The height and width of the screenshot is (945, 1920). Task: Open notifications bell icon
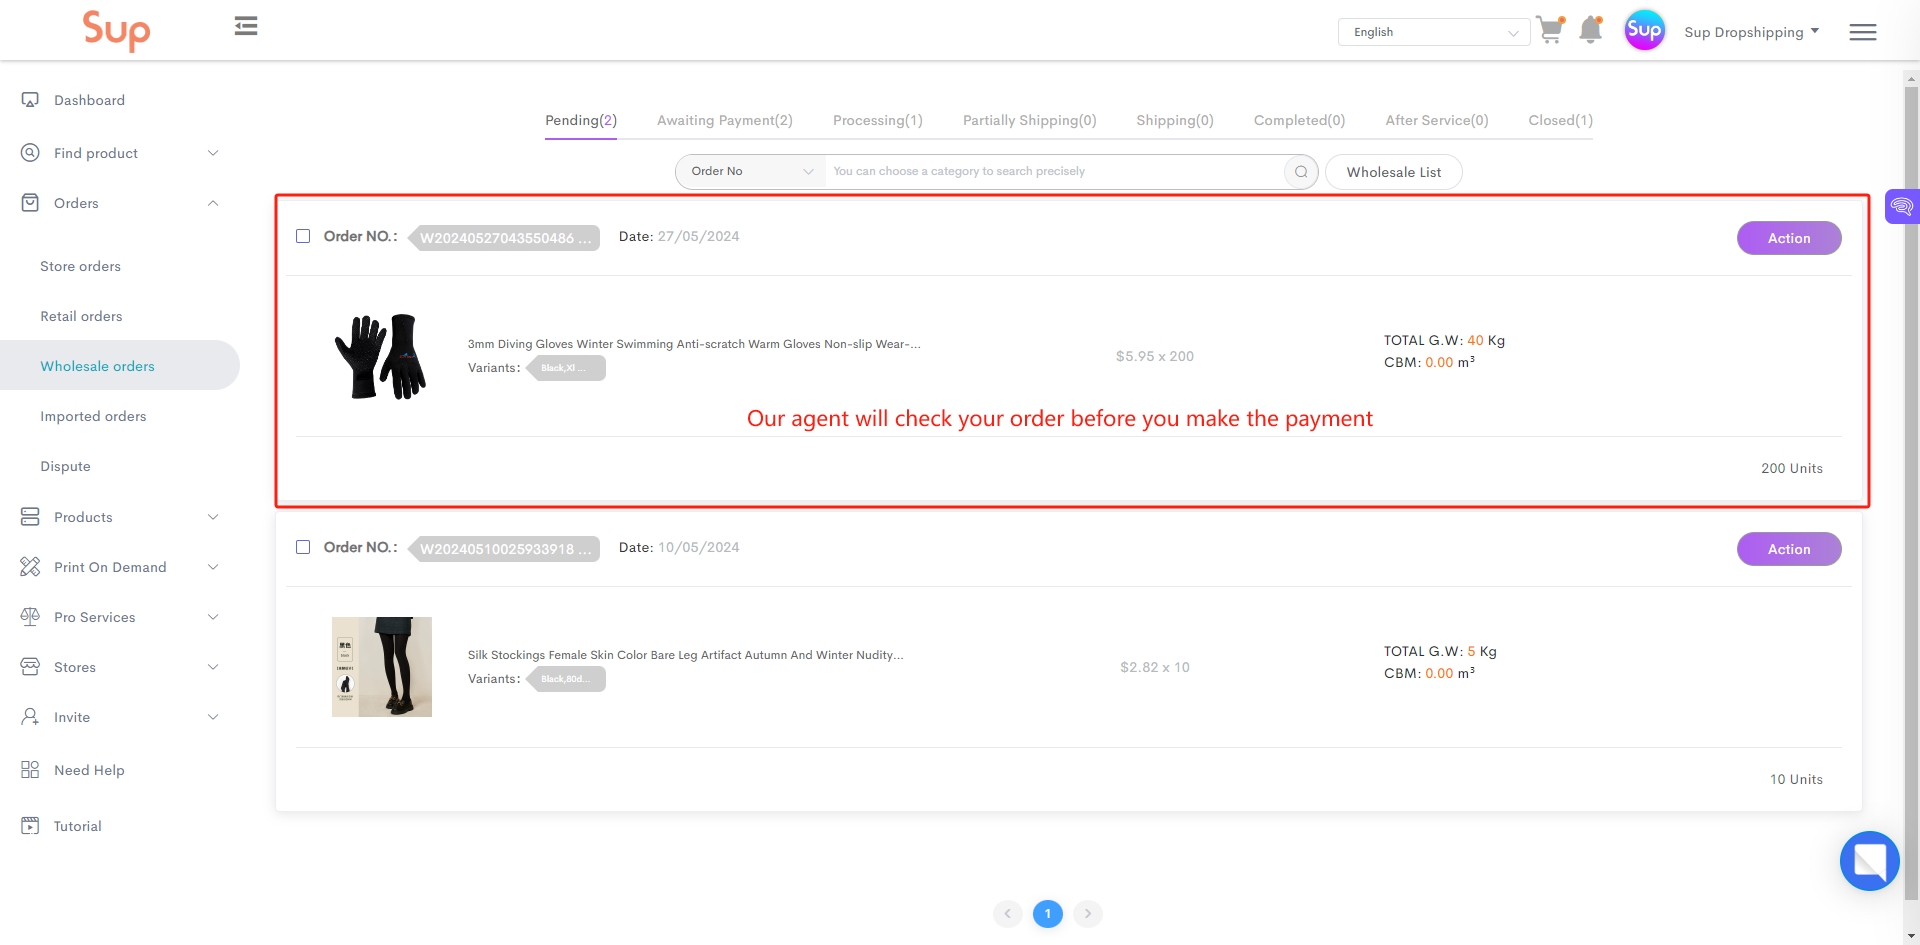click(x=1590, y=30)
